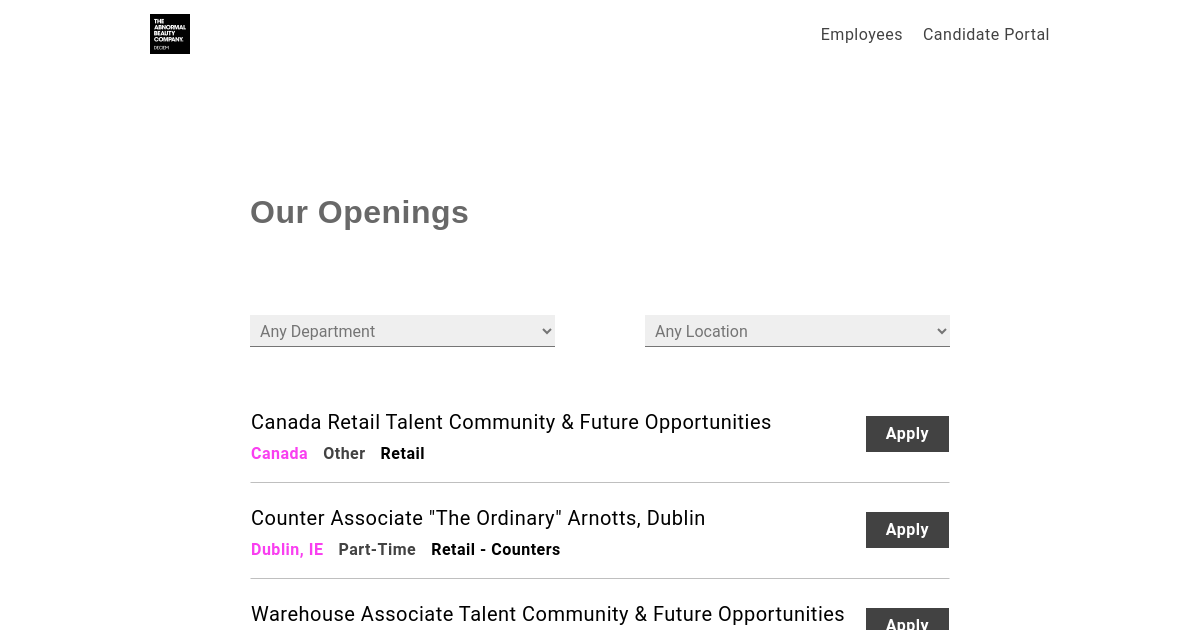1200x630 pixels.
Task: Open the Counter Associate Arnotts, Dublin job title
Action: (x=478, y=518)
